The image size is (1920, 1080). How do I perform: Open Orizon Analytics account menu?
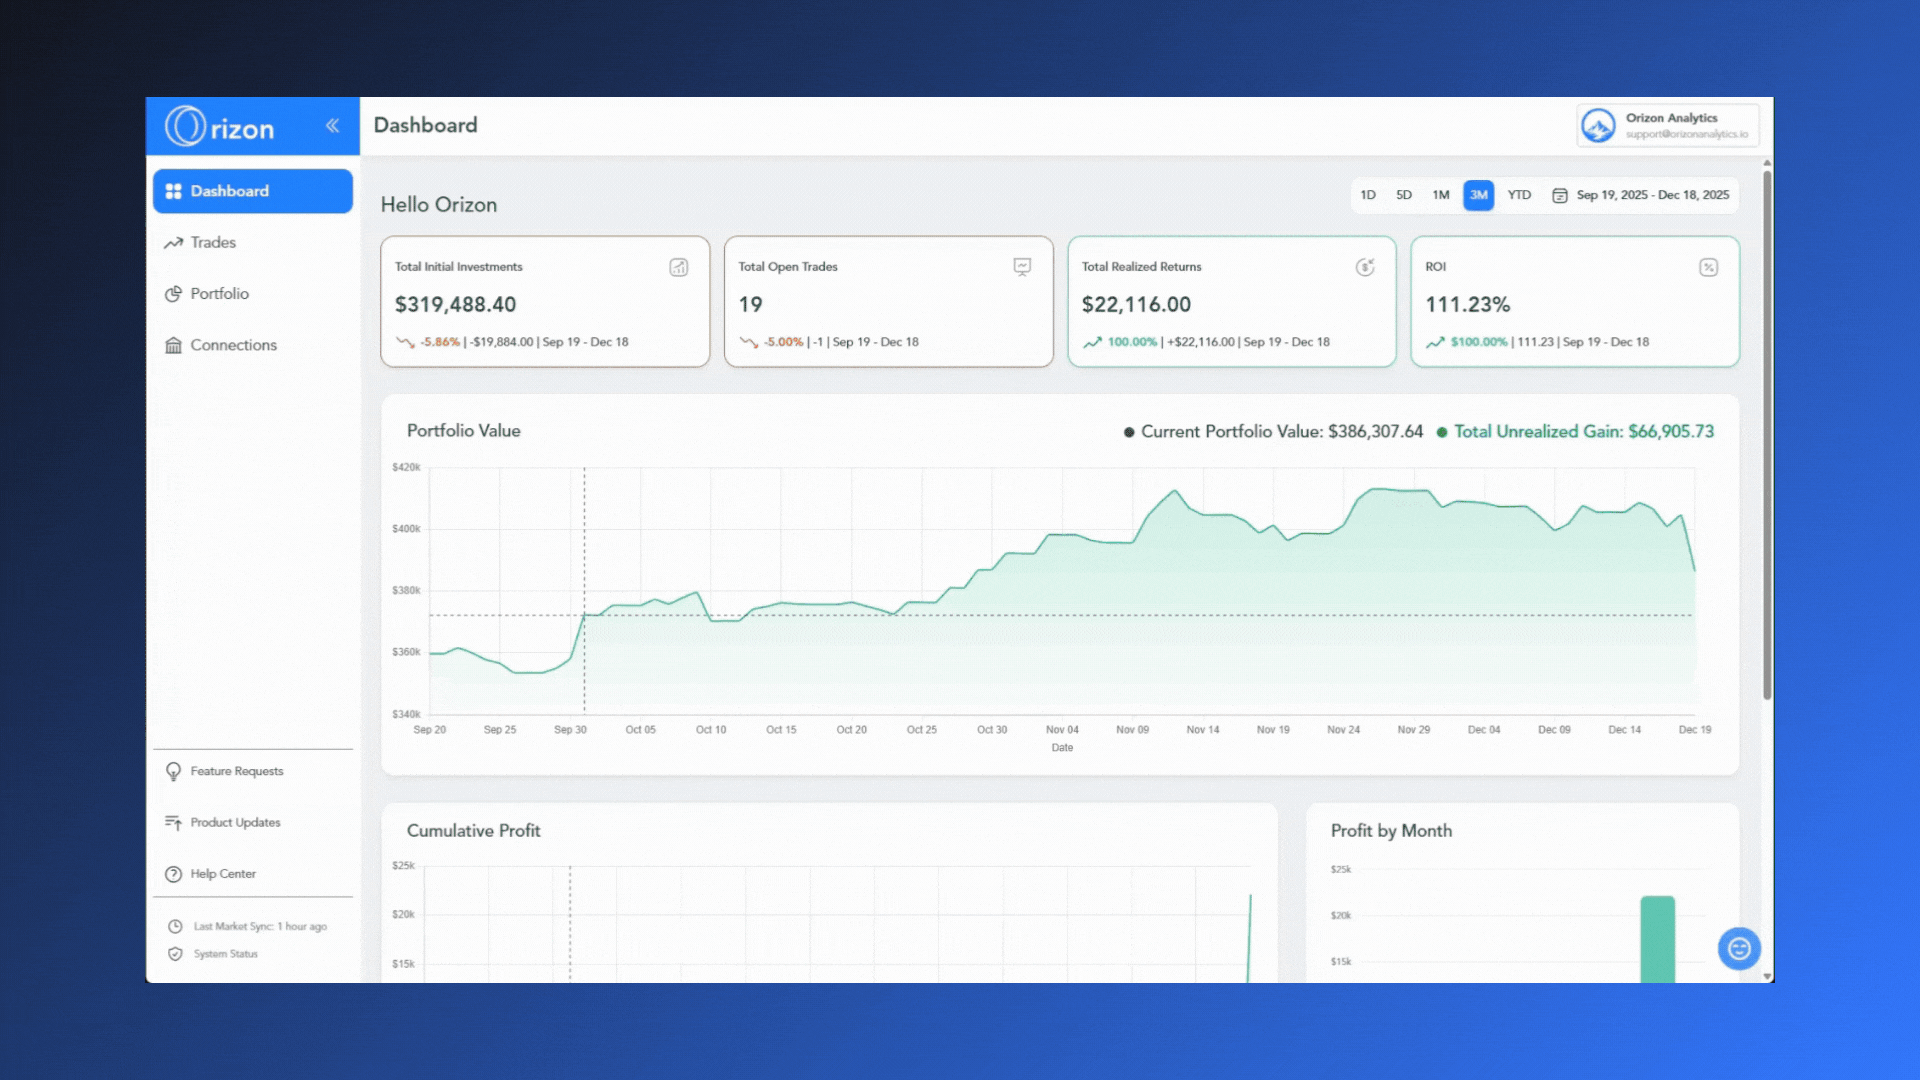1667,126
